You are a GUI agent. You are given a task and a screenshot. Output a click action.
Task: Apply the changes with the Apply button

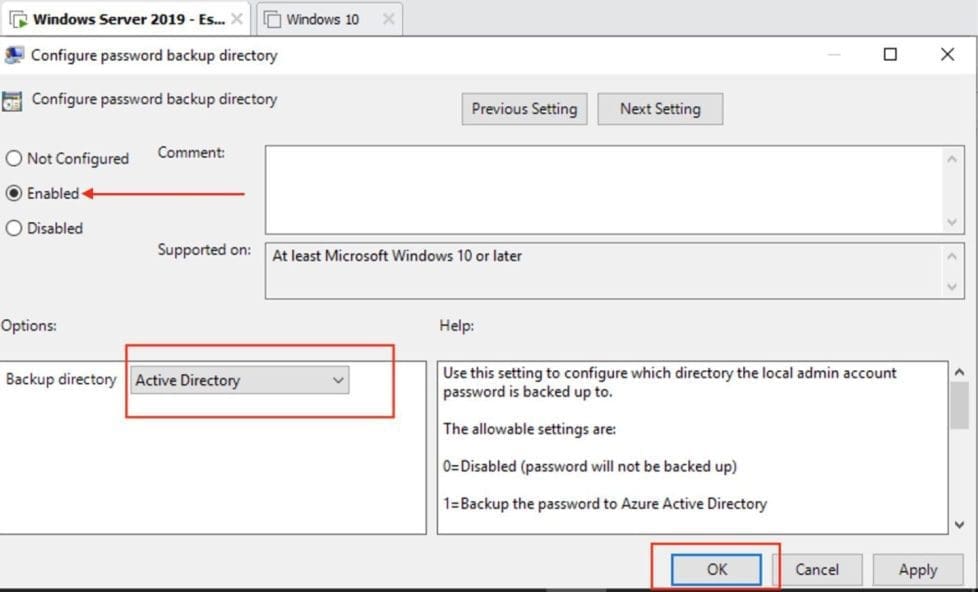coord(917,569)
